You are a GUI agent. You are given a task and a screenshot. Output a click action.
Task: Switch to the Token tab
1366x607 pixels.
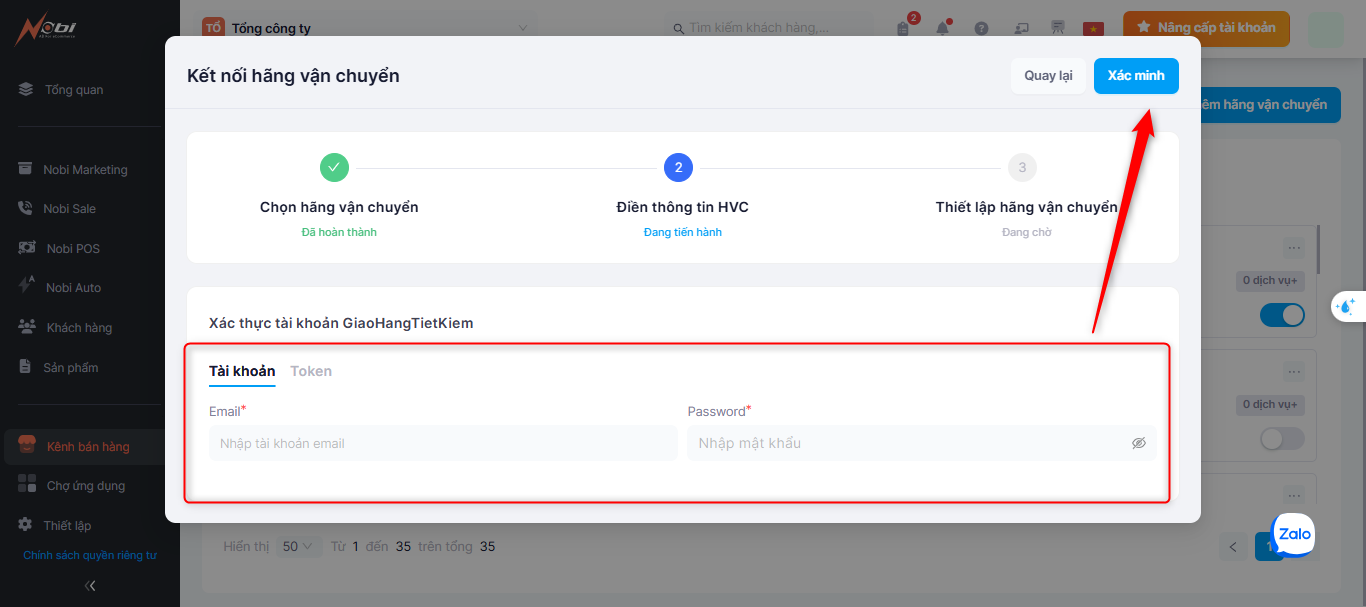pyautogui.click(x=311, y=371)
